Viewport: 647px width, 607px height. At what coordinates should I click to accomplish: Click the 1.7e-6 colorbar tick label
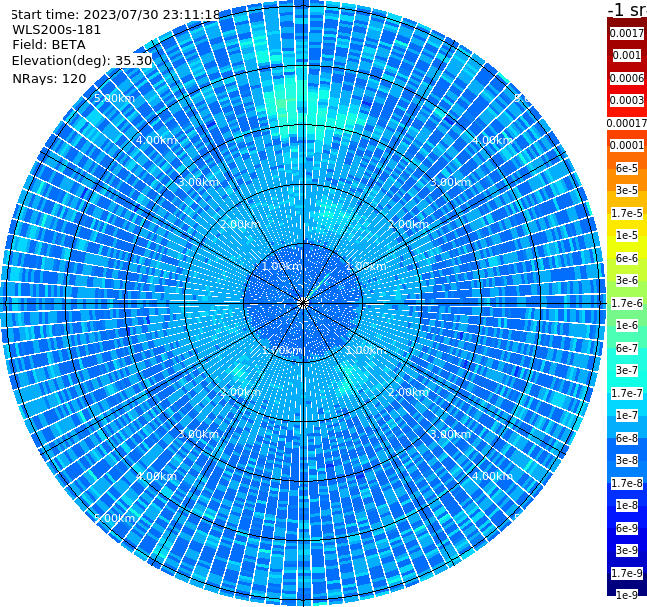tap(627, 303)
